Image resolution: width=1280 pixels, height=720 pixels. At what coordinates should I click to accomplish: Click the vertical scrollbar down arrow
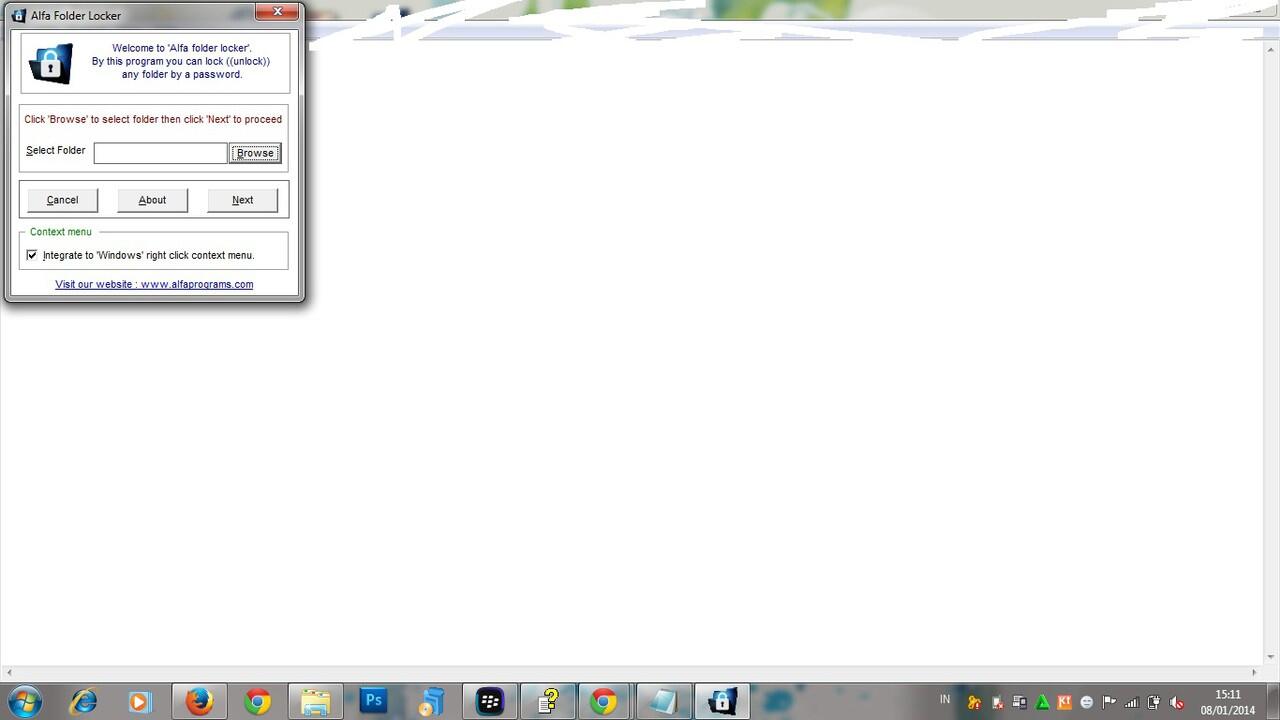[x=1271, y=657]
